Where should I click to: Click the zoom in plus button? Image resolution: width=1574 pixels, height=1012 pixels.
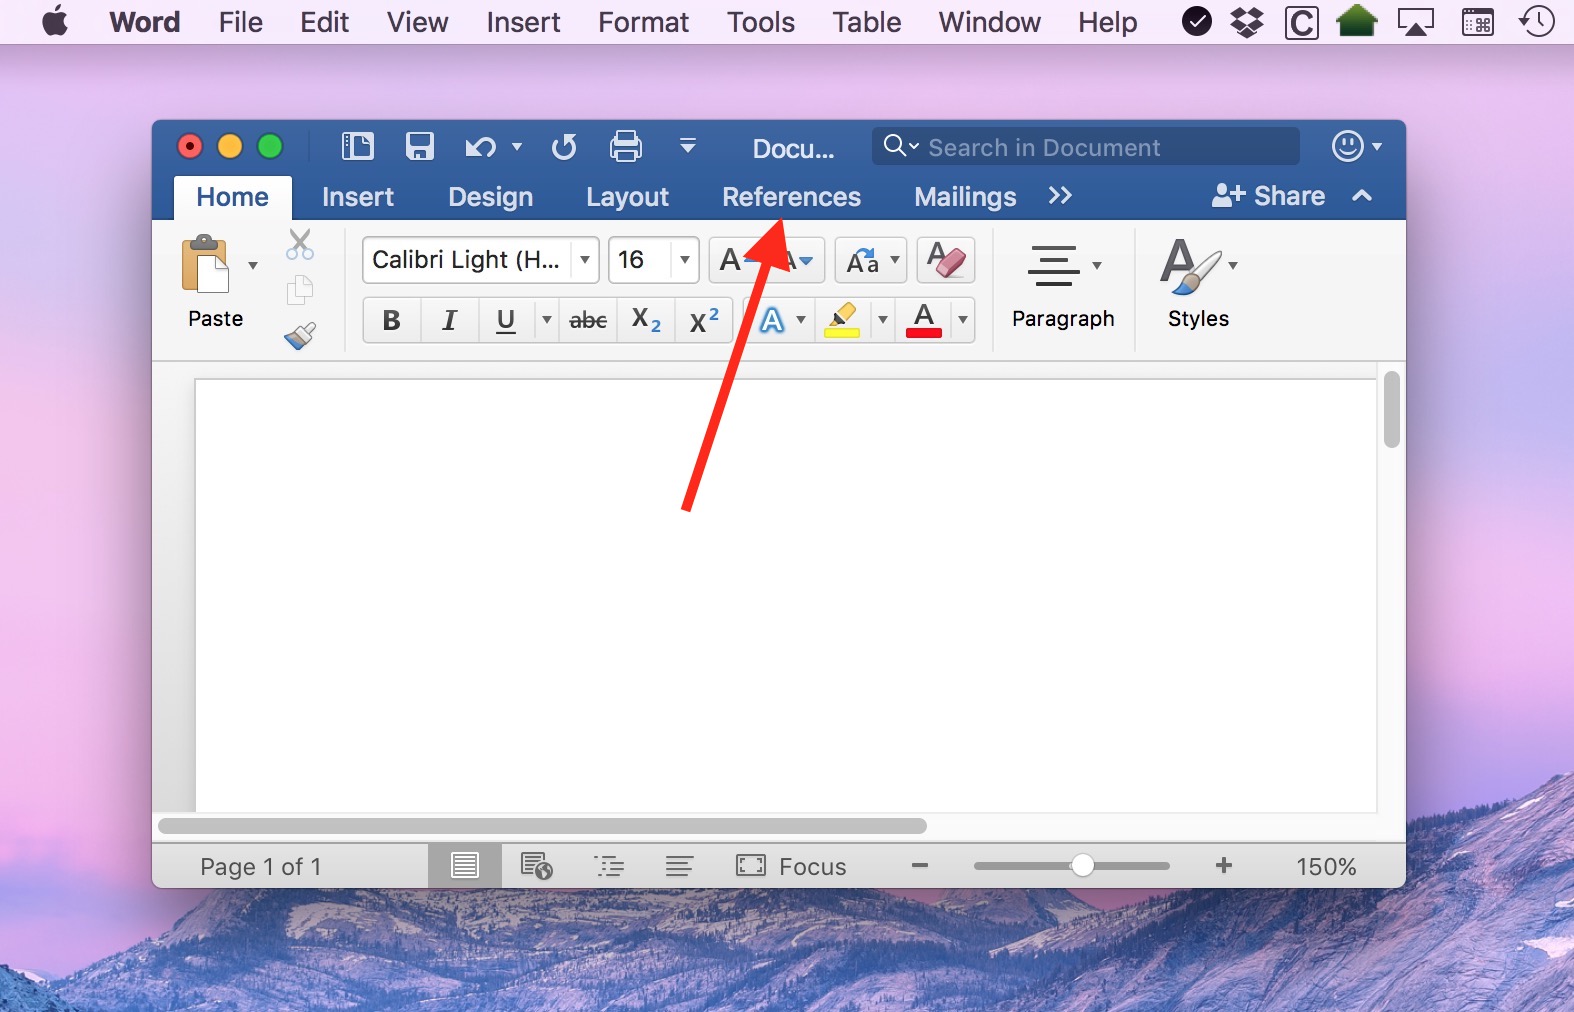pos(1223,866)
